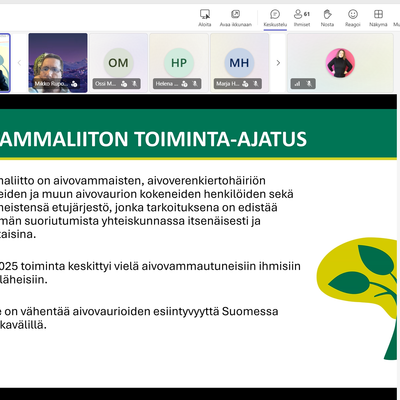
Task: Select Mikko's video tile
Action: click(x=58, y=63)
